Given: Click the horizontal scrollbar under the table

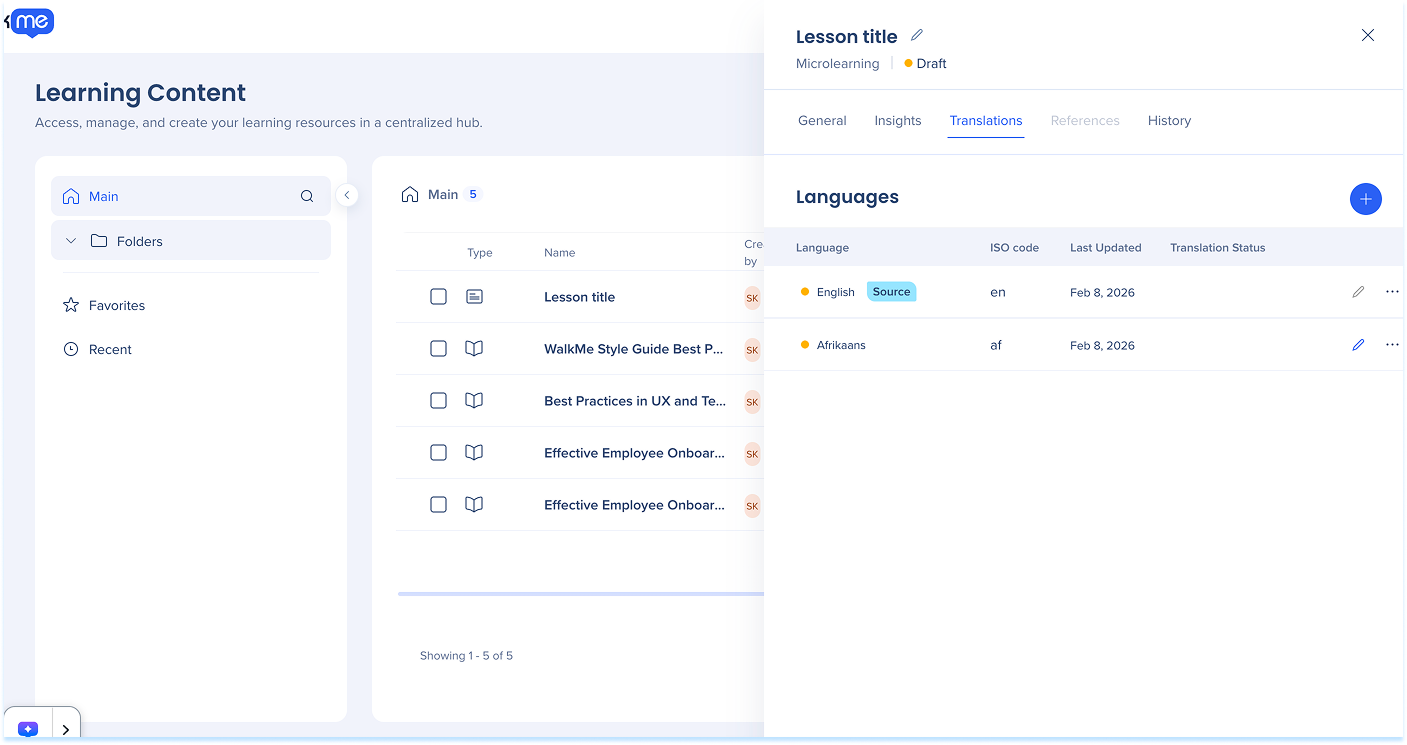Looking at the screenshot, I should click(x=580, y=594).
